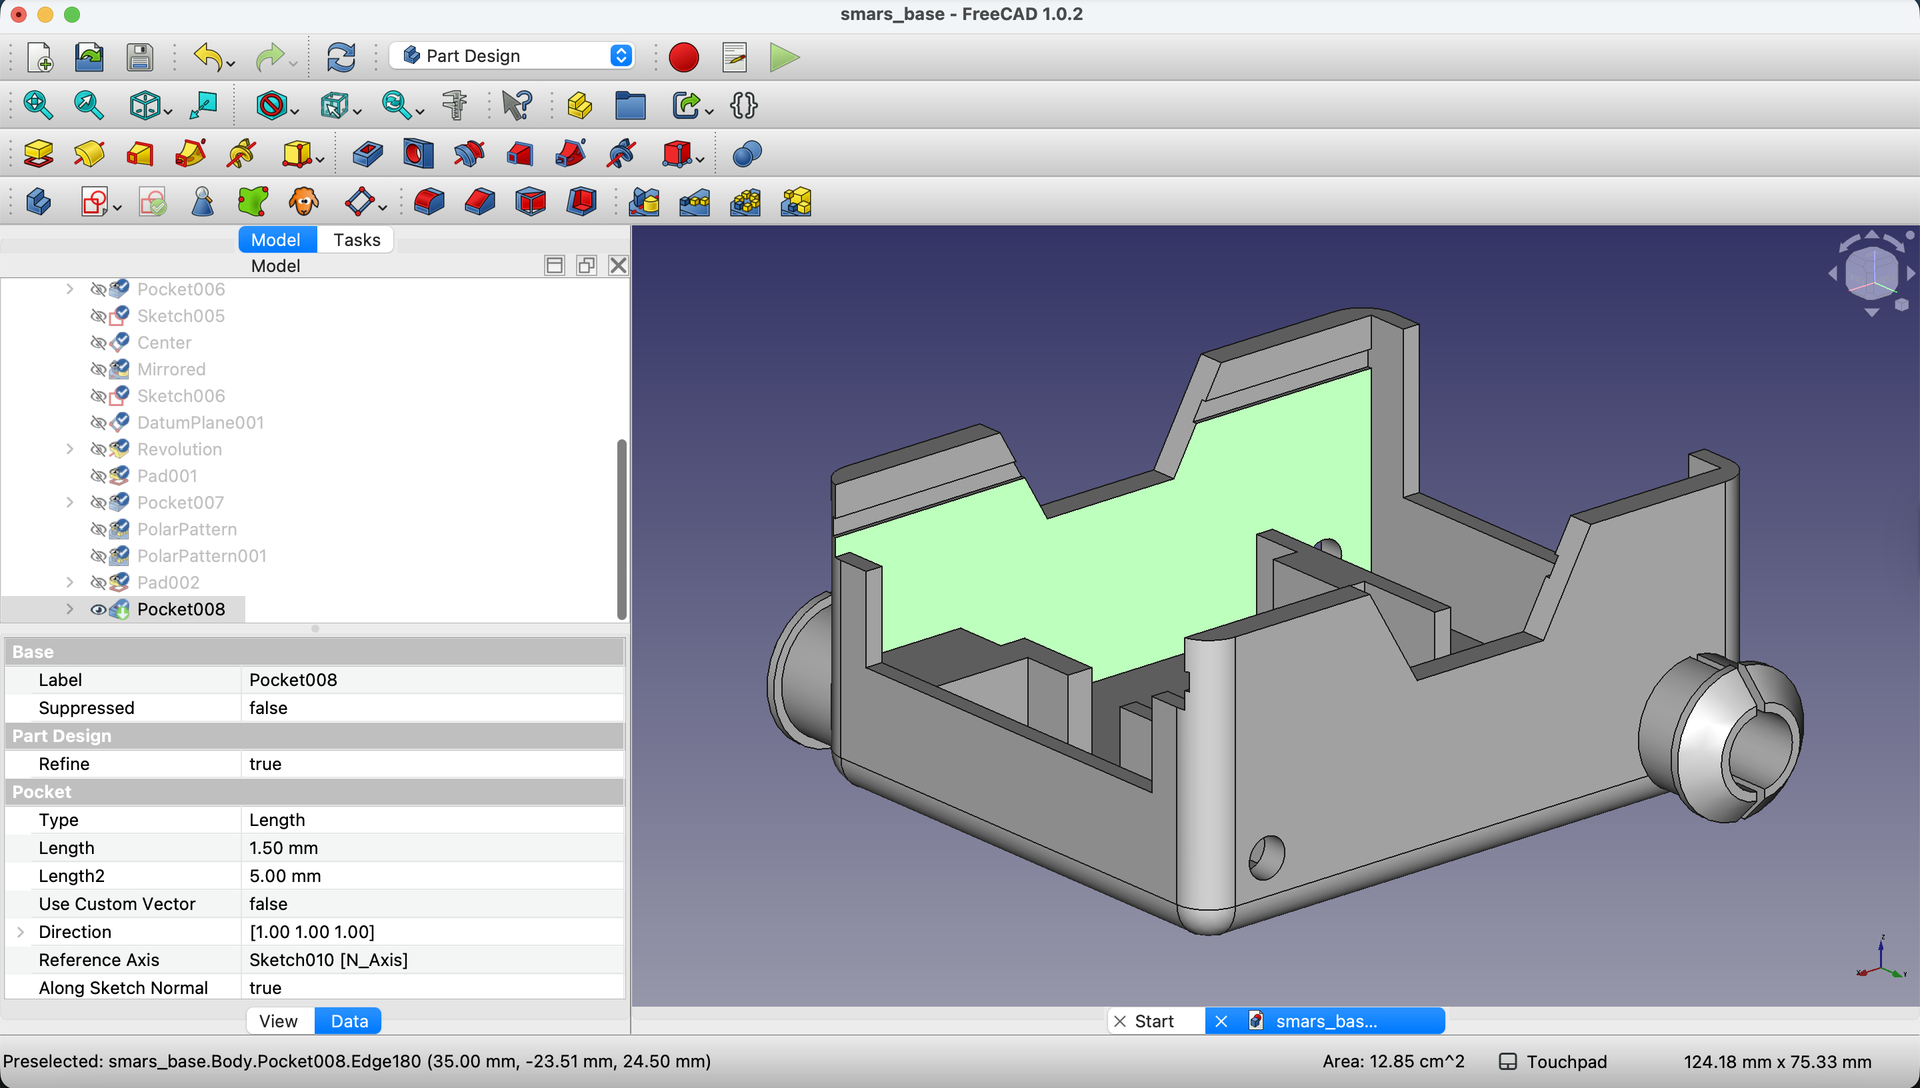Open the What's This help cursor icon
Image resolution: width=1920 pixels, height=1088 pixels.
coord(517,105)
